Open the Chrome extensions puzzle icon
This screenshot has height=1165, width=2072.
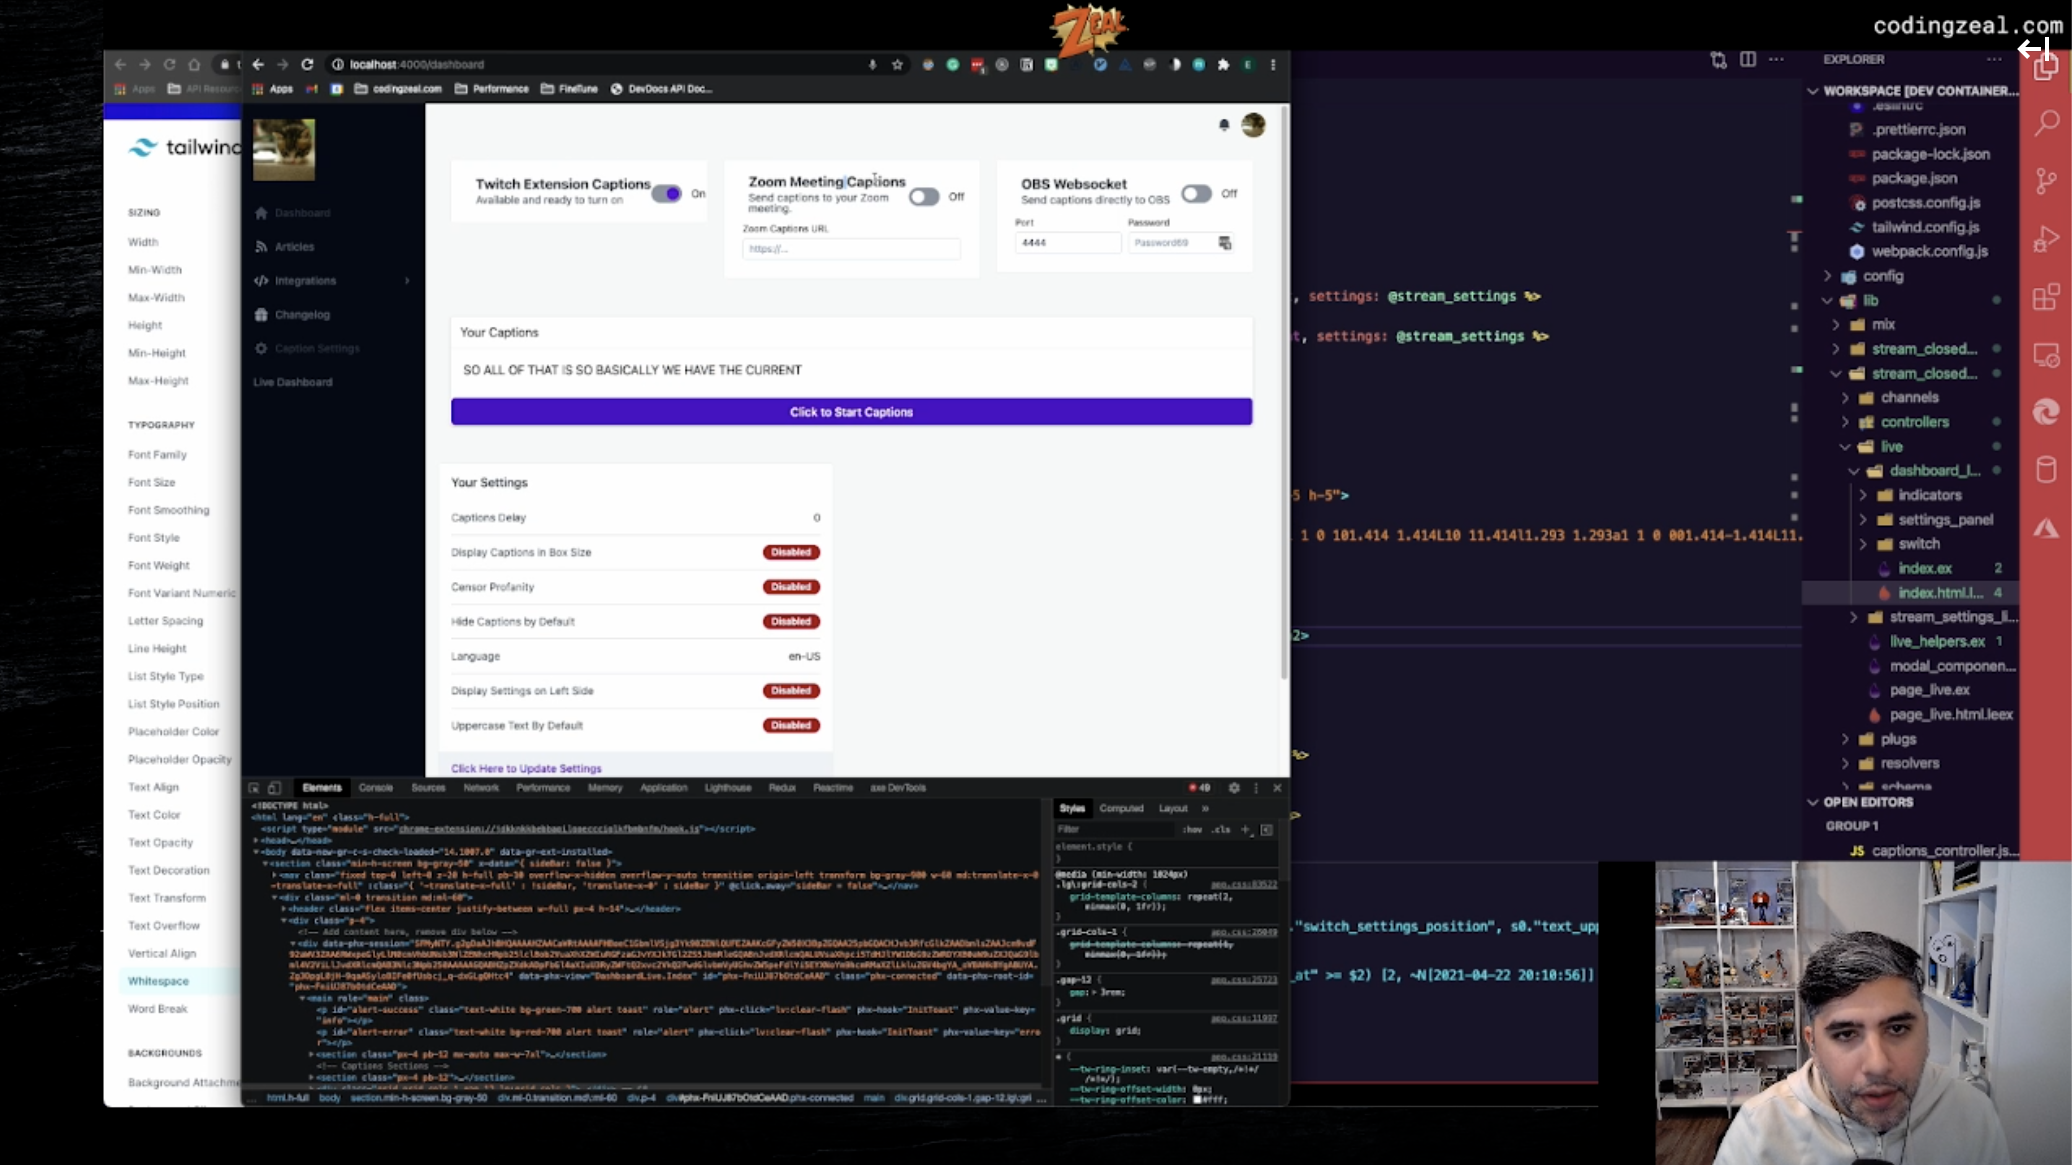1223,64
